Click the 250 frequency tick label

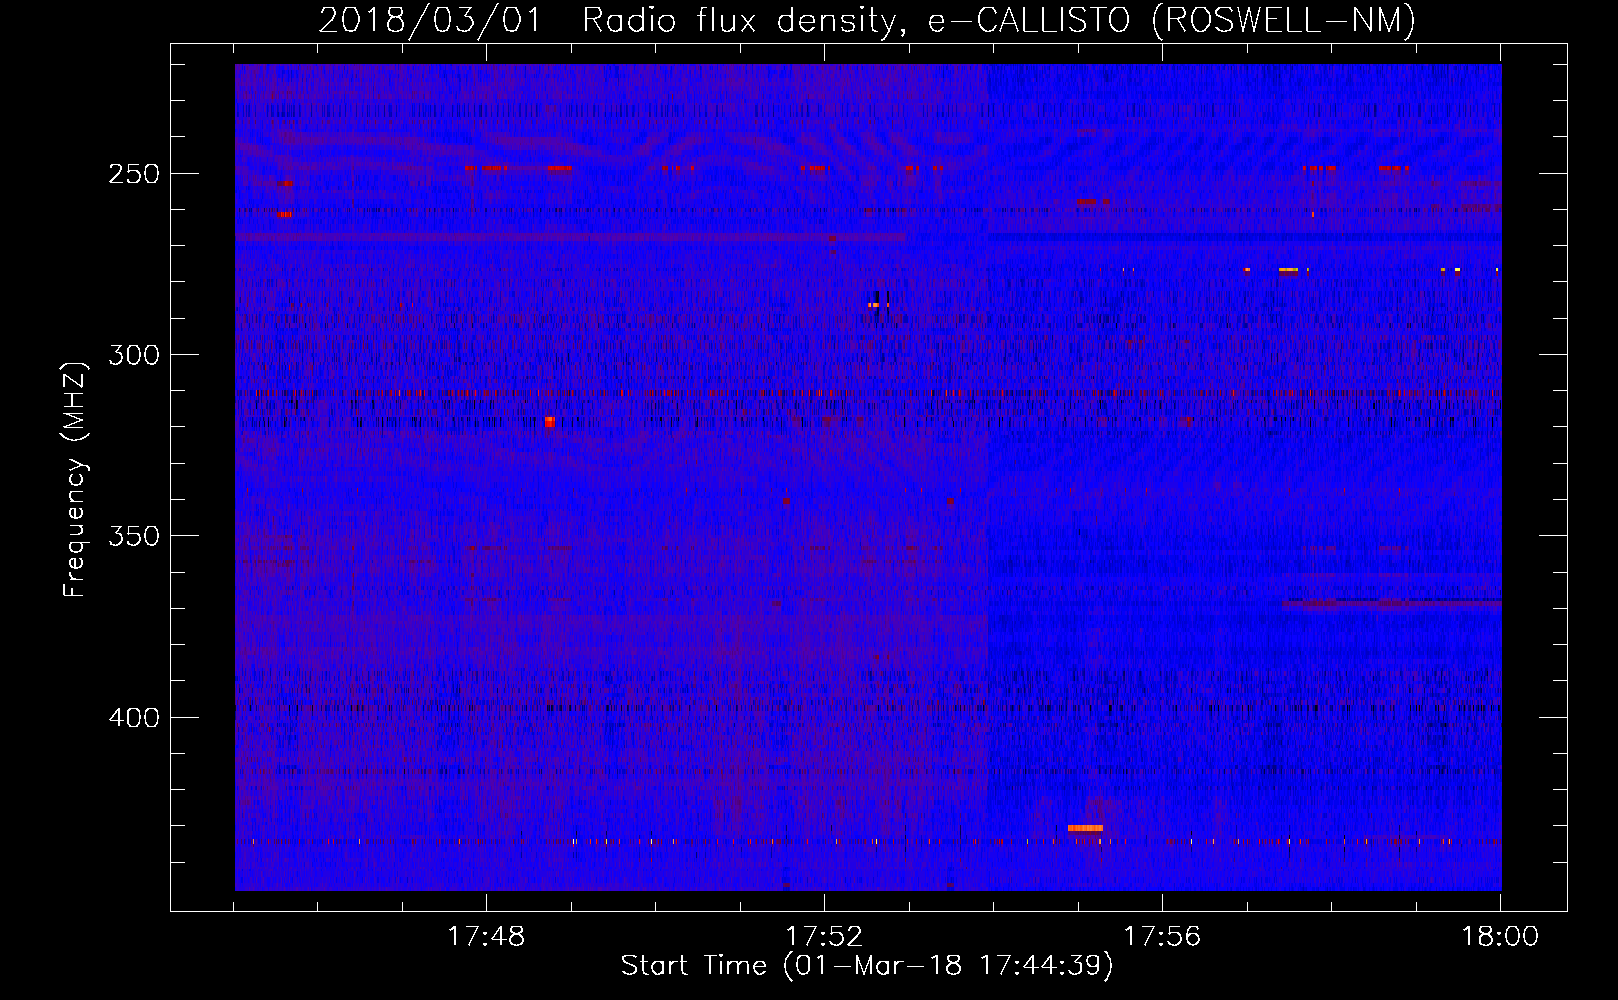pos(134,174)
